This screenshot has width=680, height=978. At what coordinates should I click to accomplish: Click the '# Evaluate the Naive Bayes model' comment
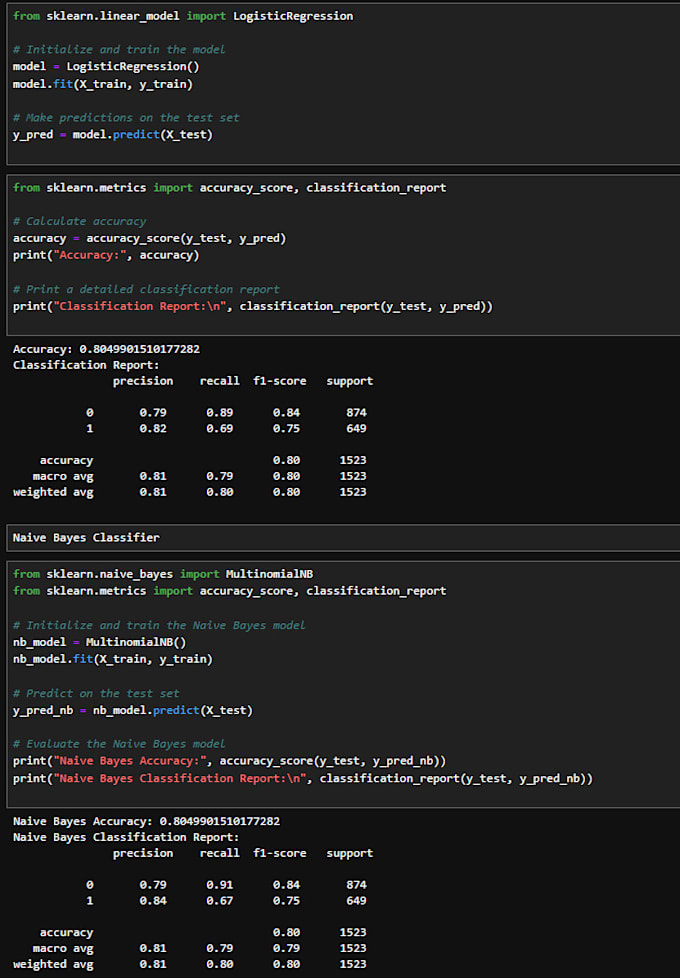pyautogui.click(x=119, y=744)
